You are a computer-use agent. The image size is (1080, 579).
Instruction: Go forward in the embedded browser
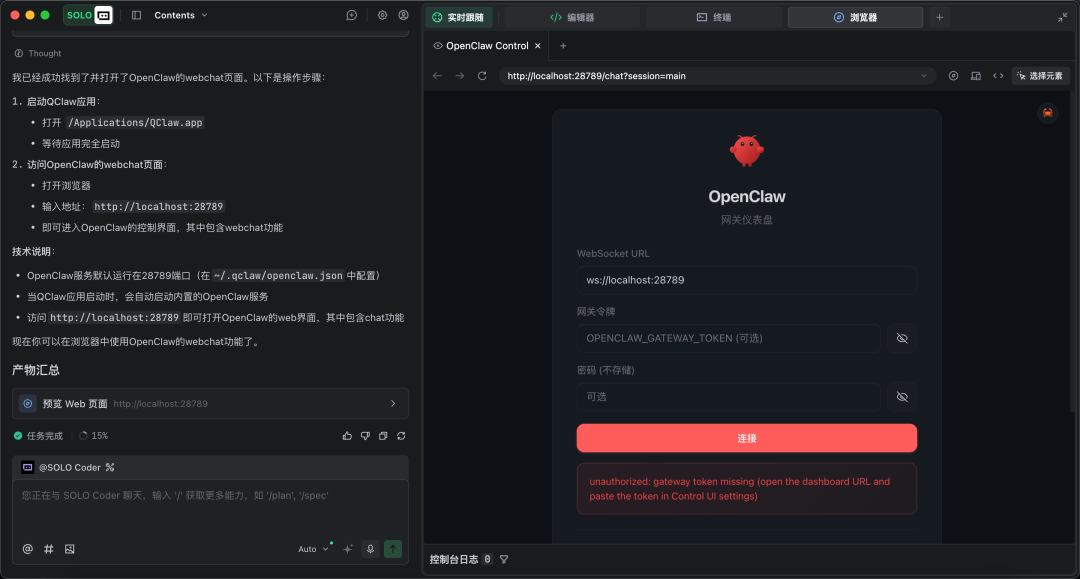click(x=459, y=76)
